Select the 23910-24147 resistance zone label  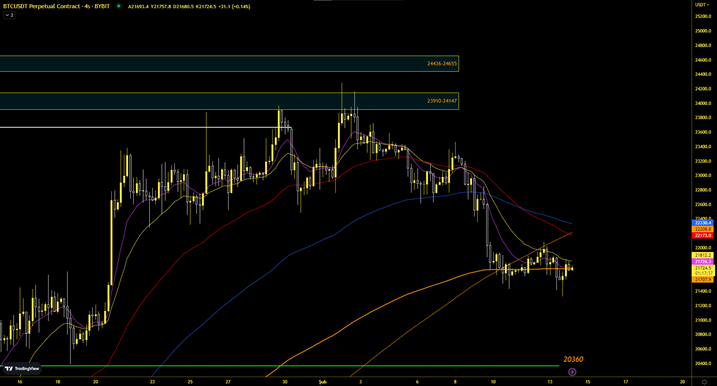442,101
